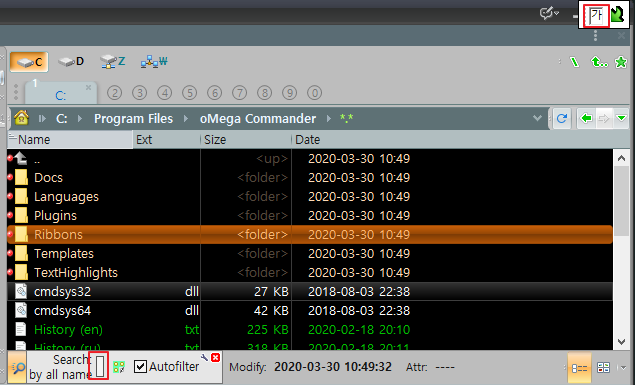Sort by the Name column header

[x=70, y=140]
